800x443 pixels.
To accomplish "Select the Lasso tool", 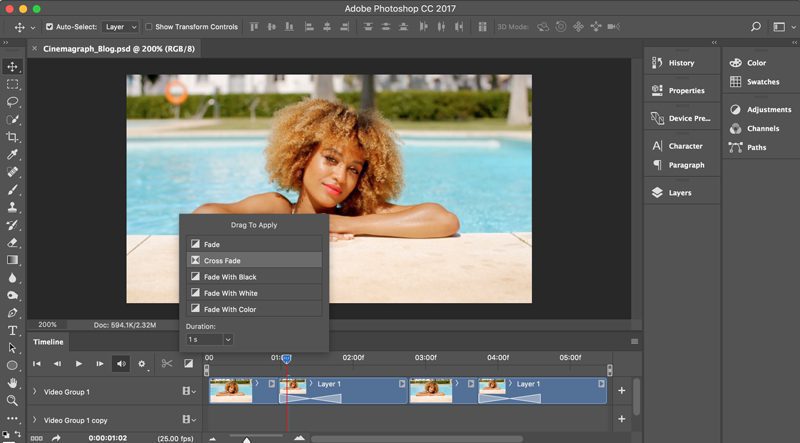I will coord(12,102).
